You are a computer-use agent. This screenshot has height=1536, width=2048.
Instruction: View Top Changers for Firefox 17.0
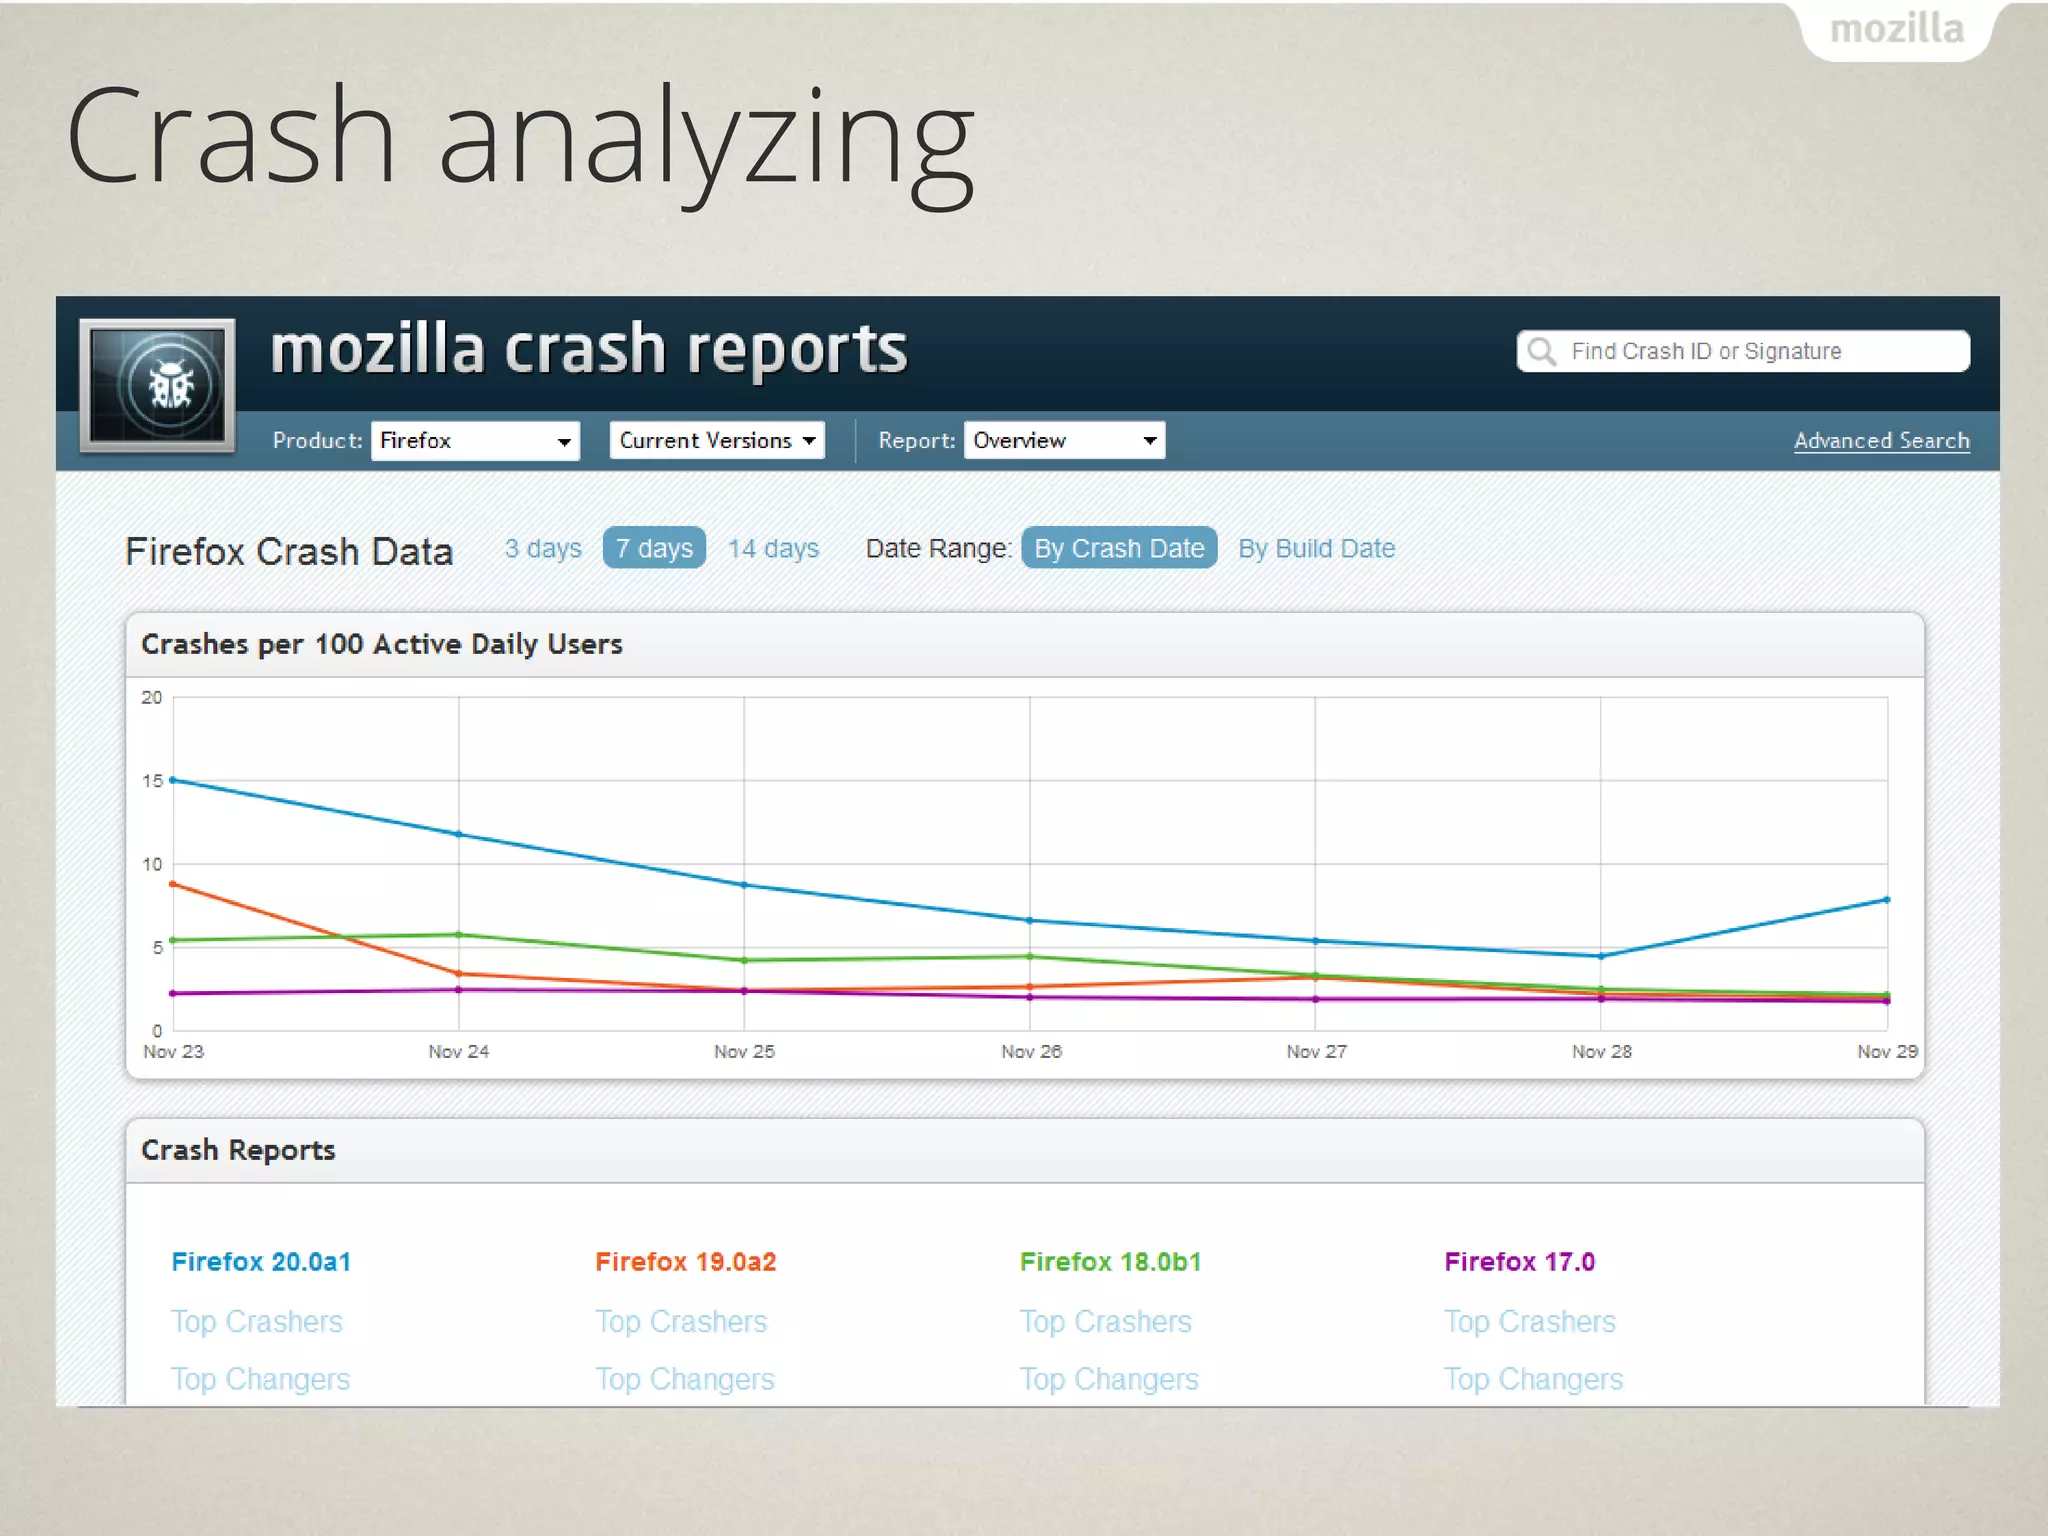1533,1380
